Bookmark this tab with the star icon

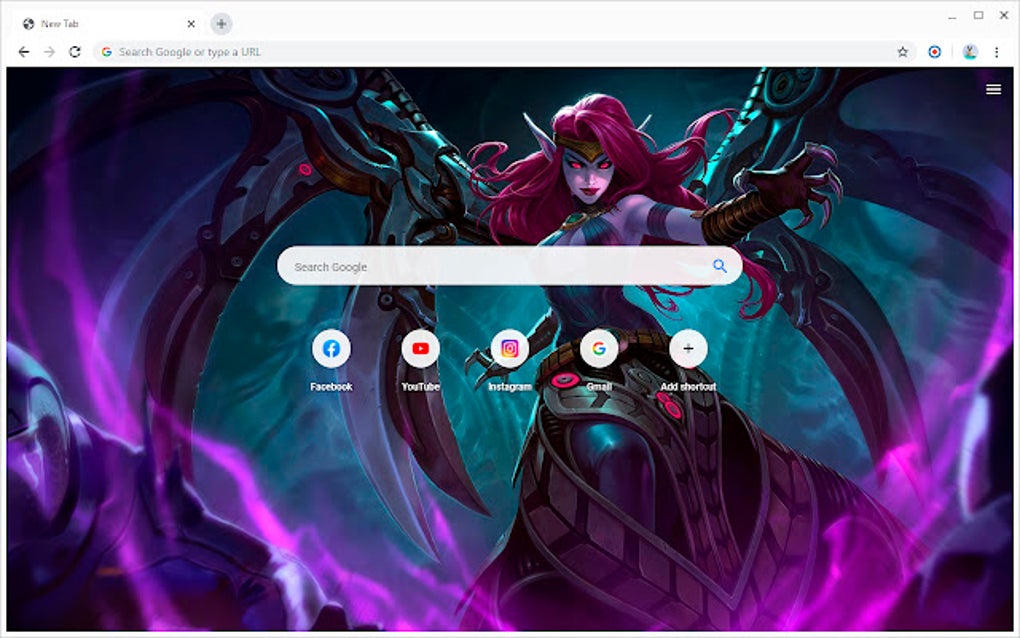click(x=902, y=52)
